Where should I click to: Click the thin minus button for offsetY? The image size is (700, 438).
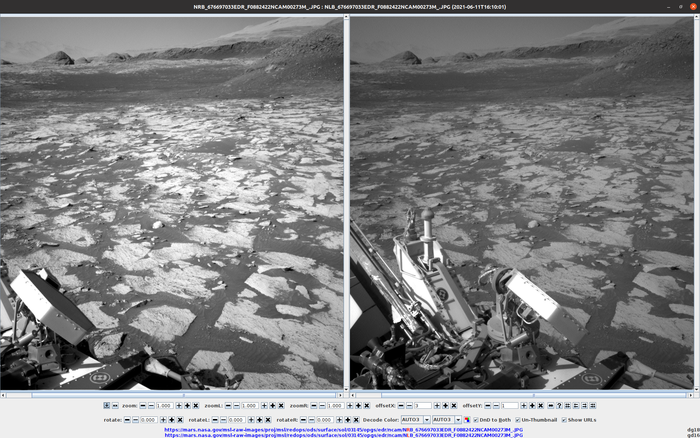click(x=496, y=405)
